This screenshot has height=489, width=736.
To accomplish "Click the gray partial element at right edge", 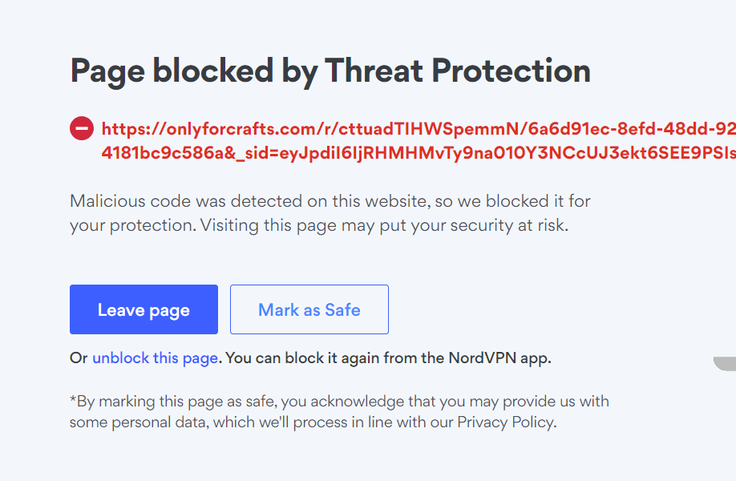I will pyautogui.click(x=725, y=363).
